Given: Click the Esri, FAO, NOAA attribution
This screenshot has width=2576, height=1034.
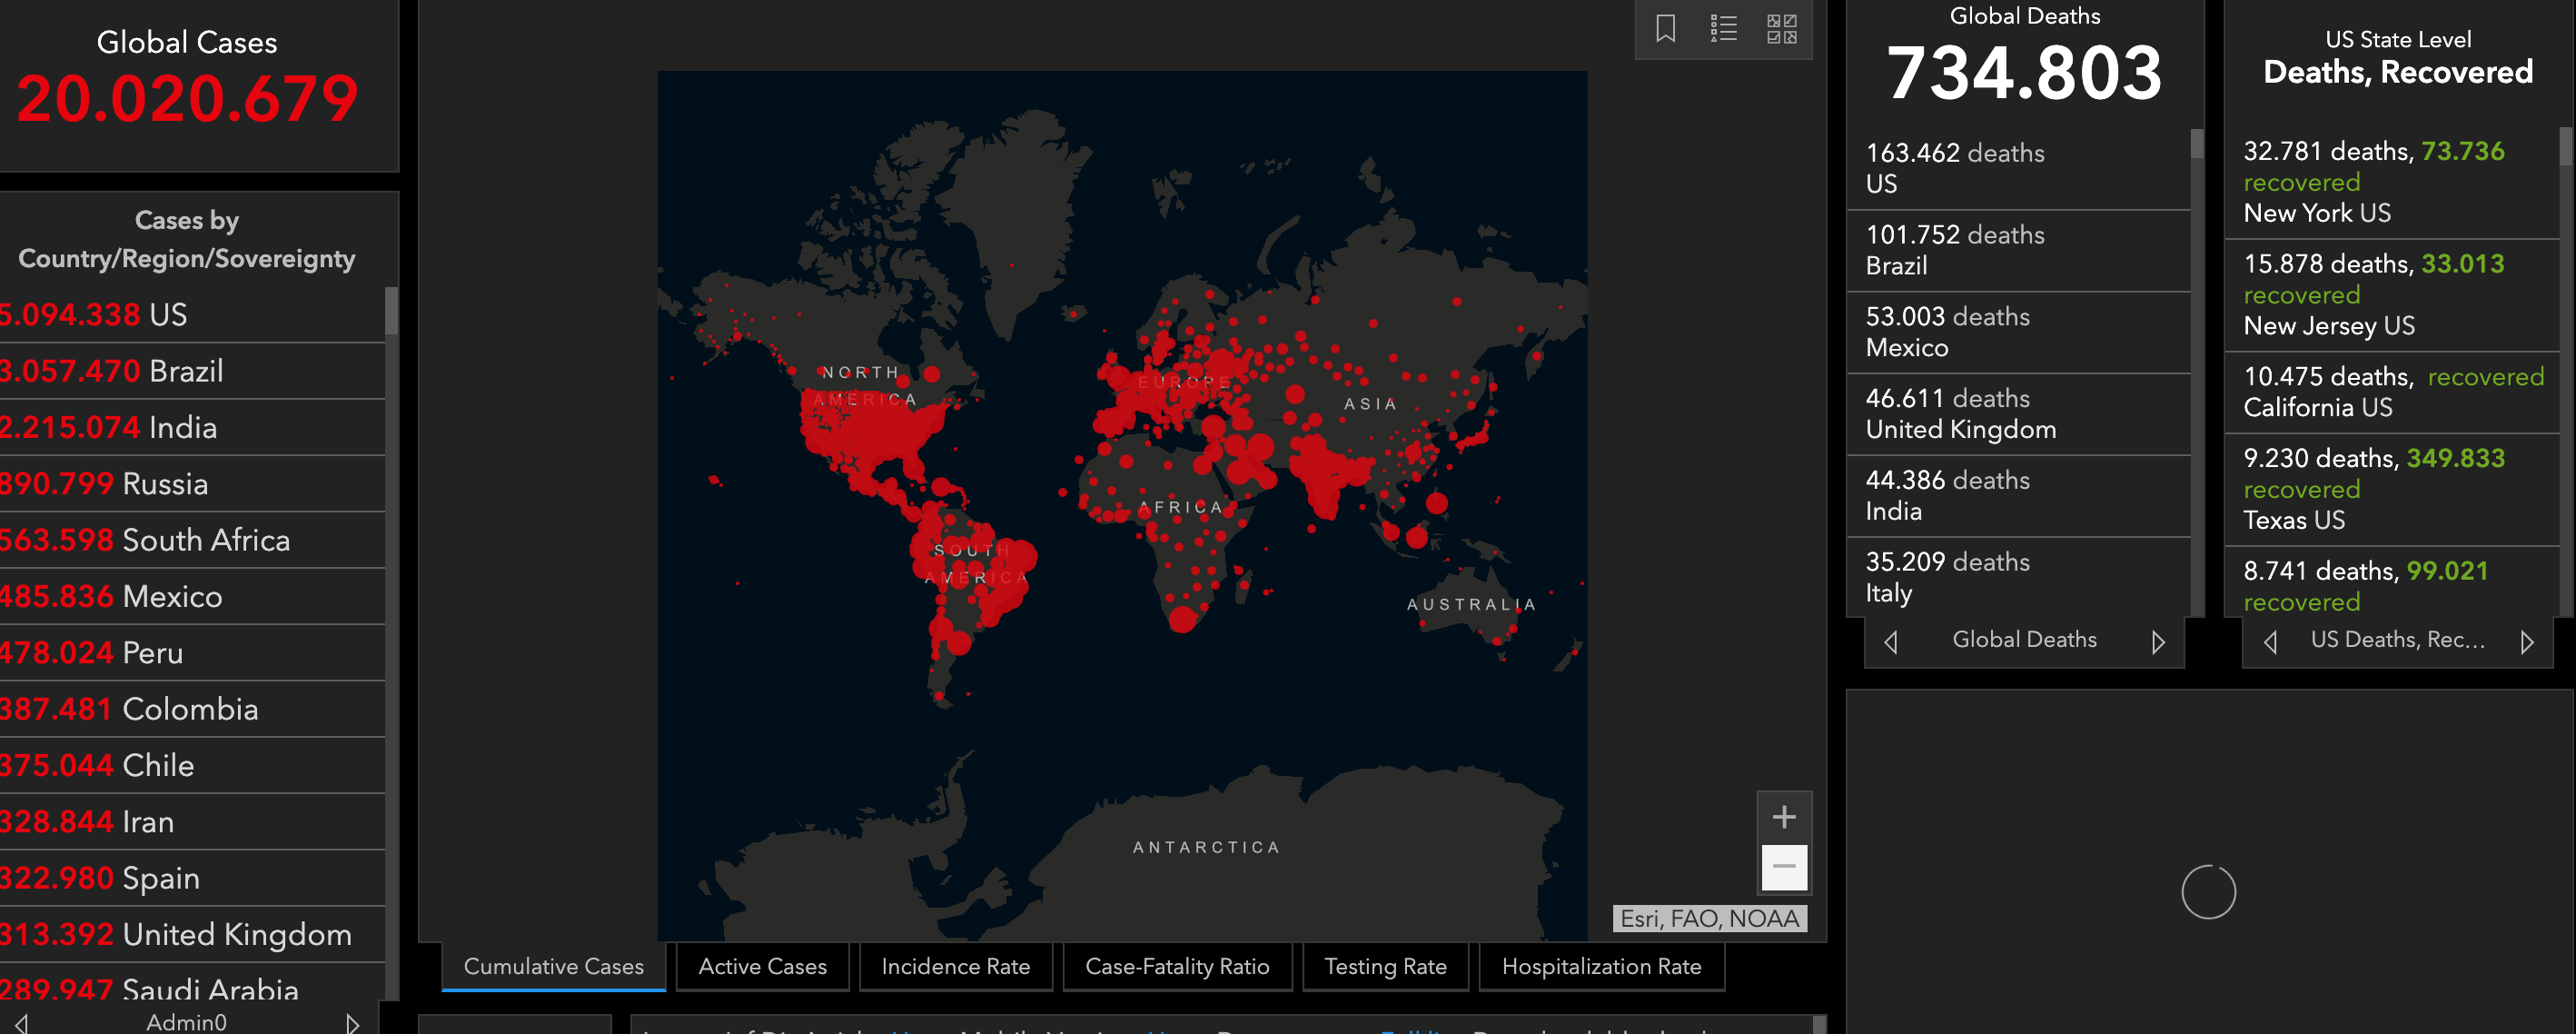Looking at the screenshot, I should (1709, 918).
